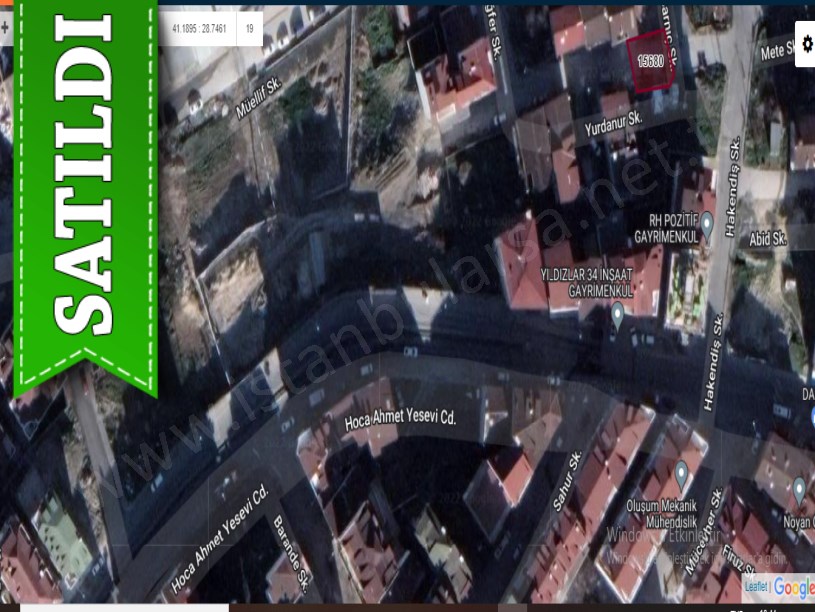Open the map settings gear icon
This screenshot has width=815, height=612.
click(807, 45)
